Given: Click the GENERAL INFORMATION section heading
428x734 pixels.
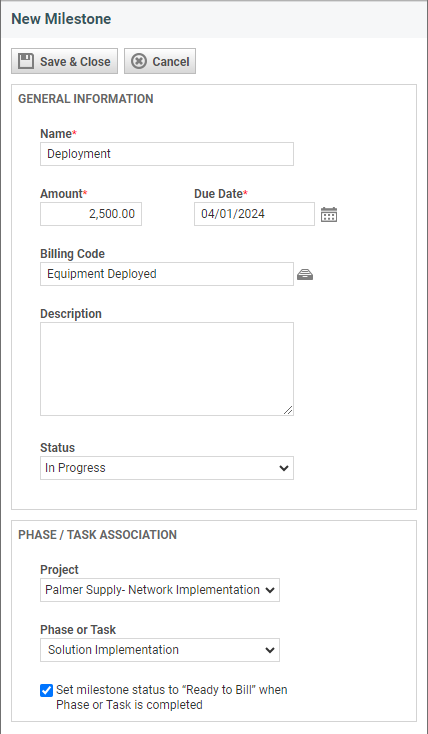Looking at the screenshot, I should 86,99.
